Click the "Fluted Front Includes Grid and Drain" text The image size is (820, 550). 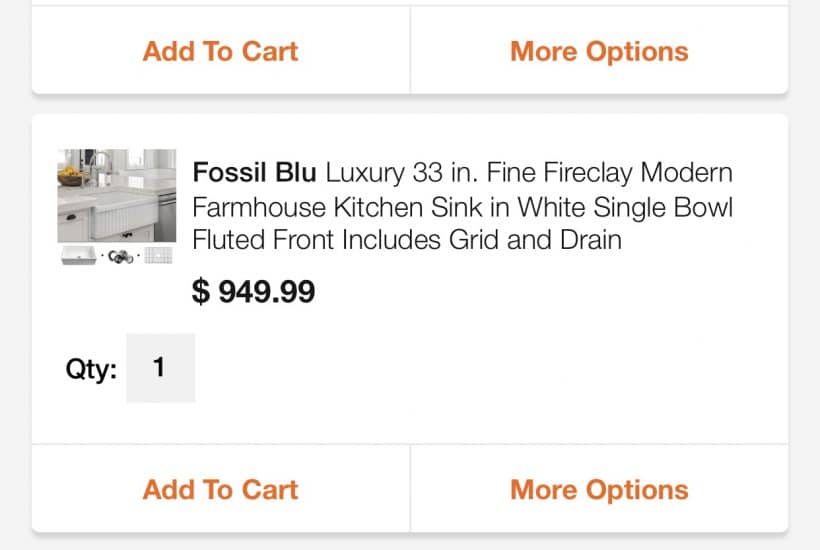coord(406,240)
